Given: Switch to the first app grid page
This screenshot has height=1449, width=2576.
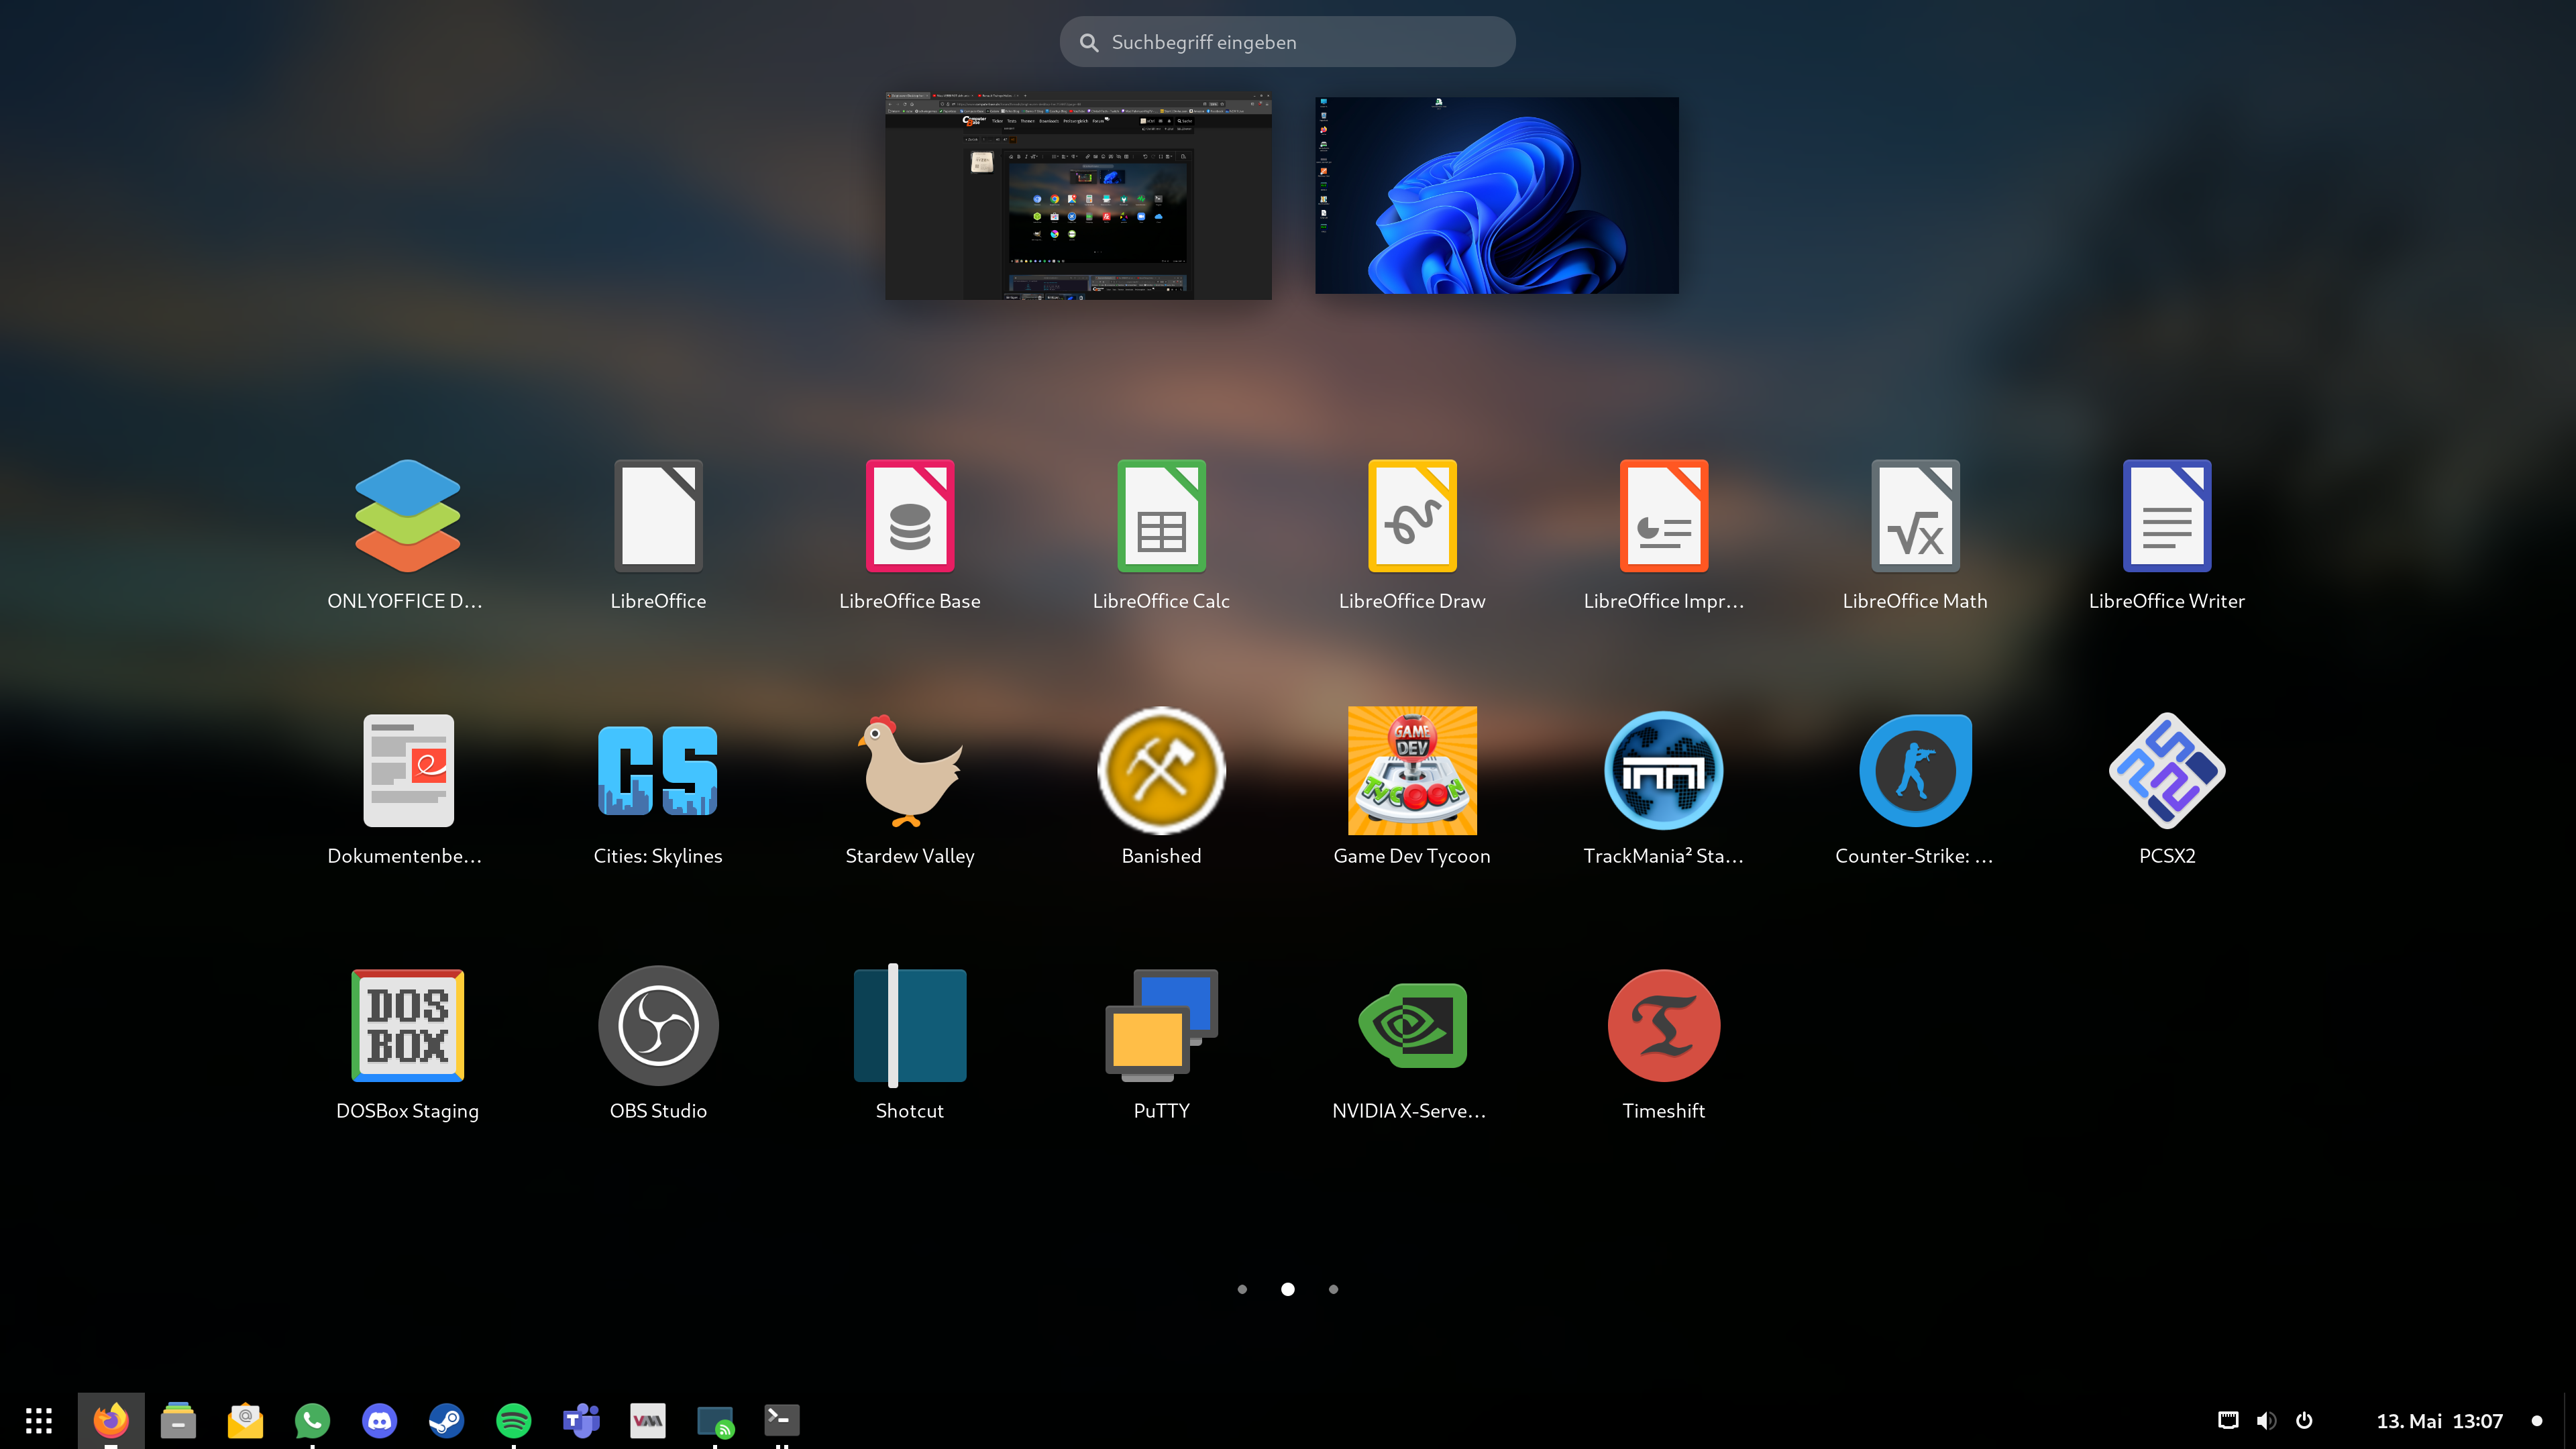Looking at the screenshot, I should (1242, 1289).
